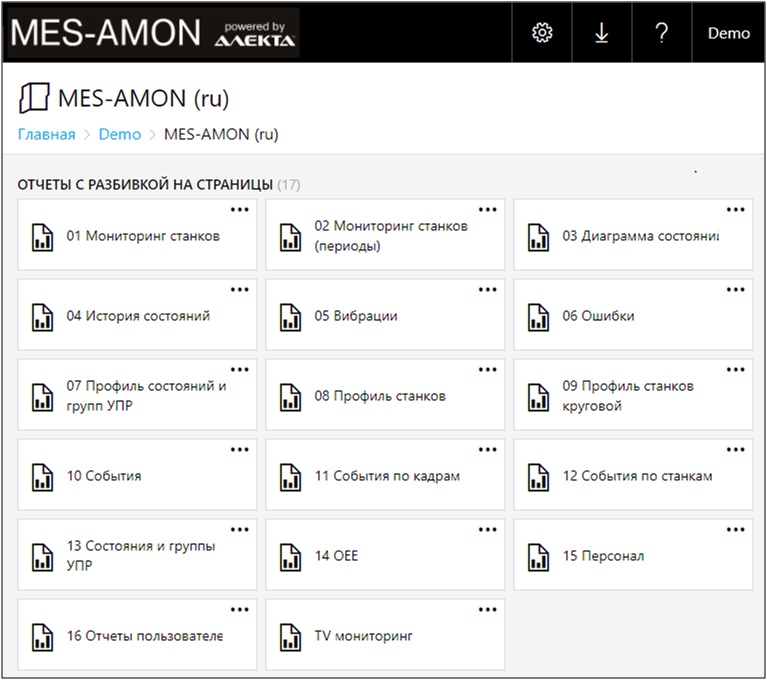Click the report icon of 08 Профиль станков
The width and height of the screenshot is (767, 680).
pyautogui.click(x=291, y=397)
